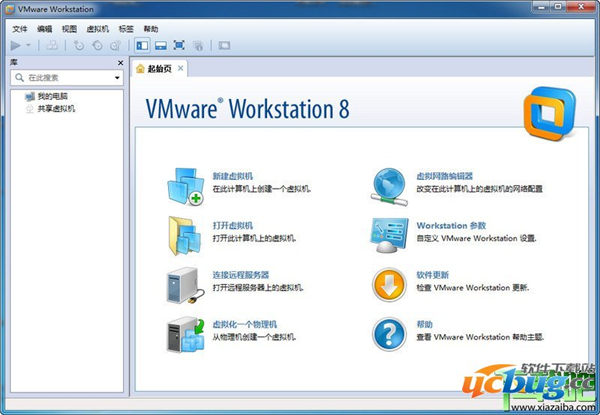Click text 自定义 VMware Workstation 设置
Screen dimensions: 600x415
click(476, 238)
